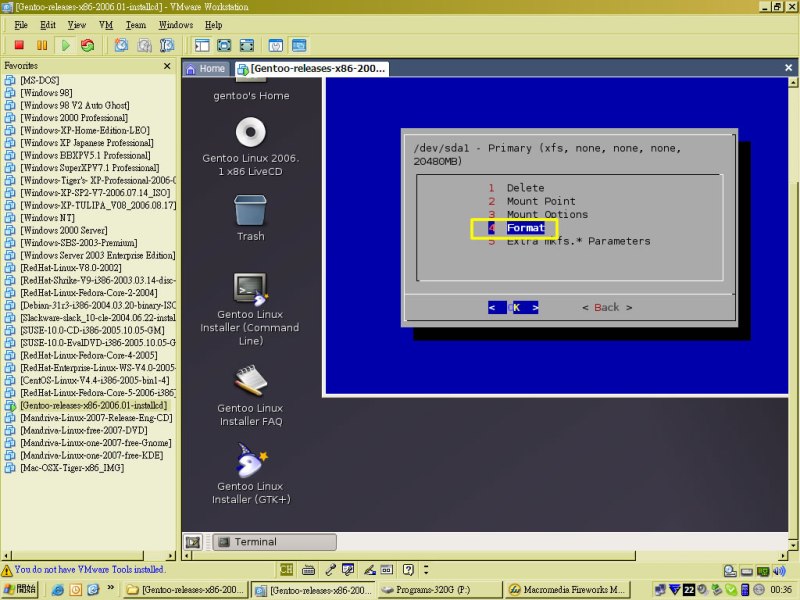This screenshot has width=800, height=600.
Task: Select [MS-DOS] in Favorites
Action: click(39, 80)
